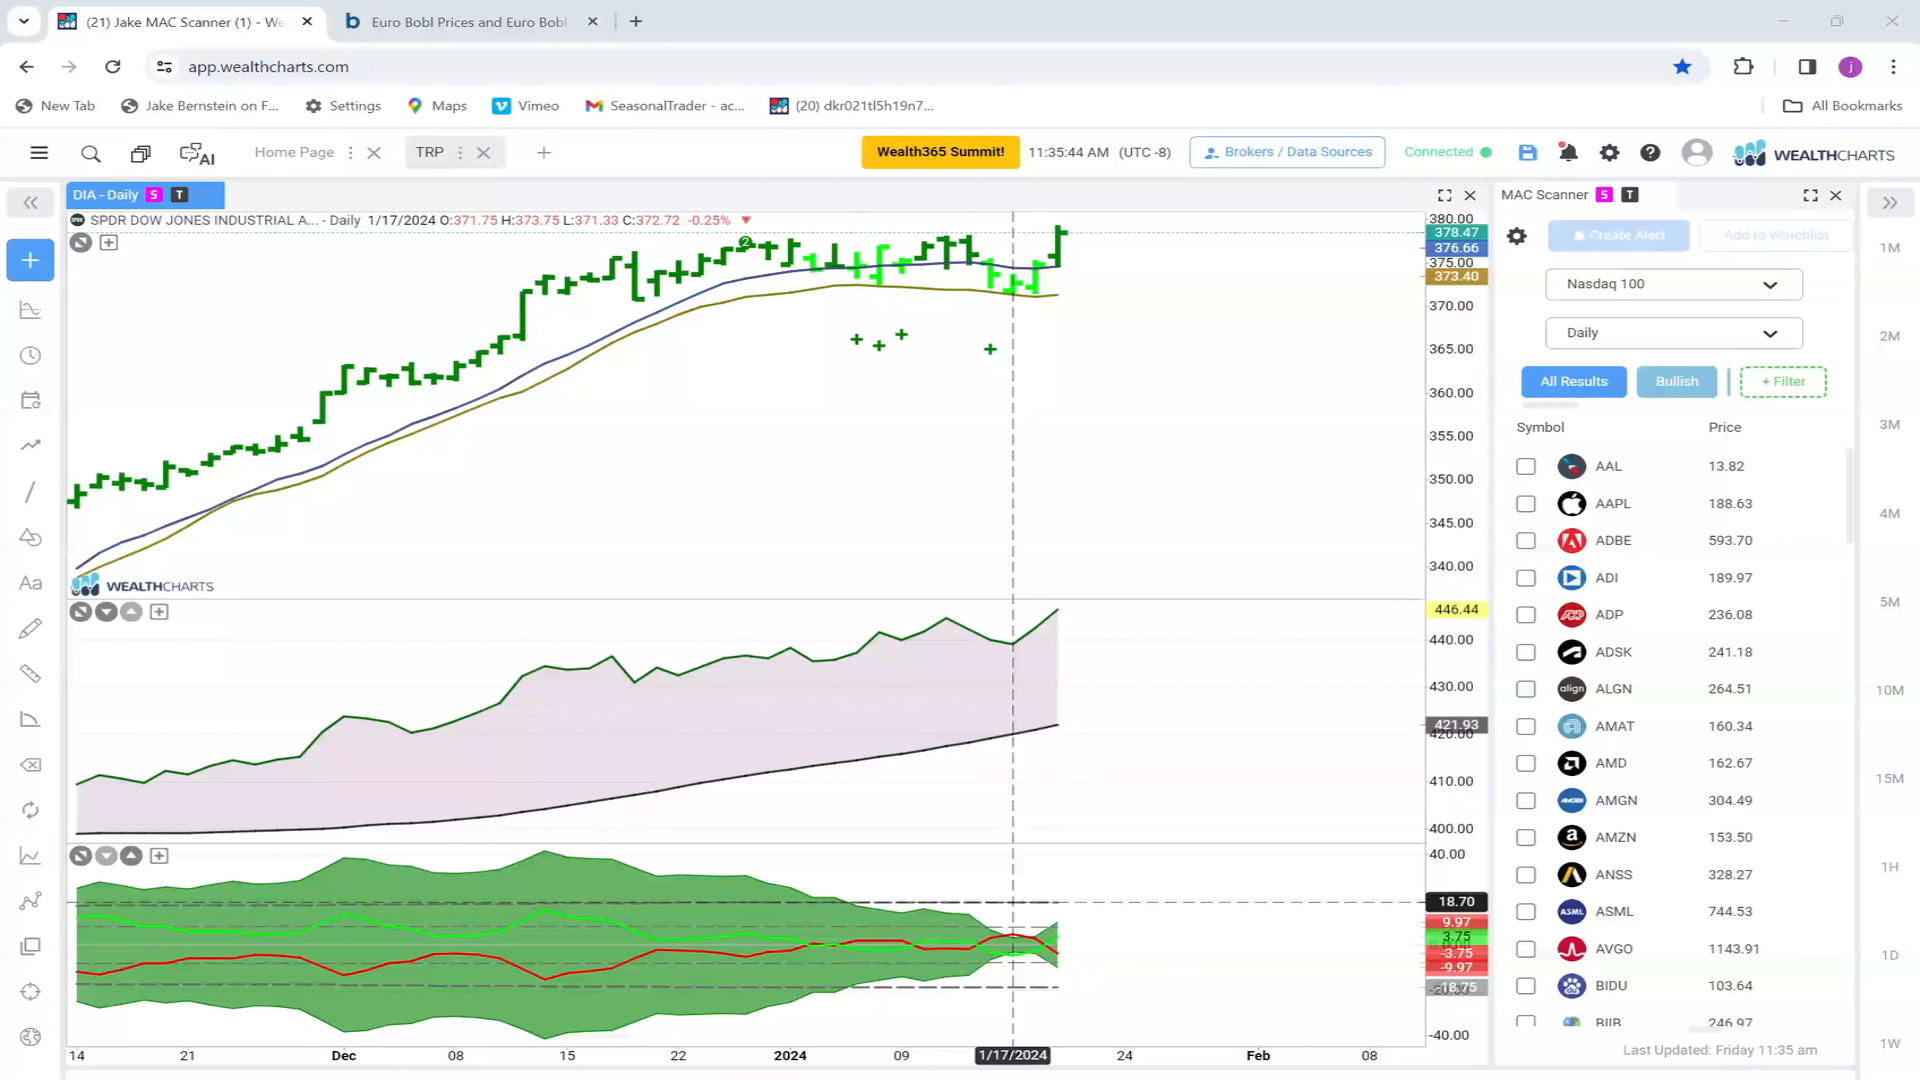Click the + Filter button

[1783, 381]
